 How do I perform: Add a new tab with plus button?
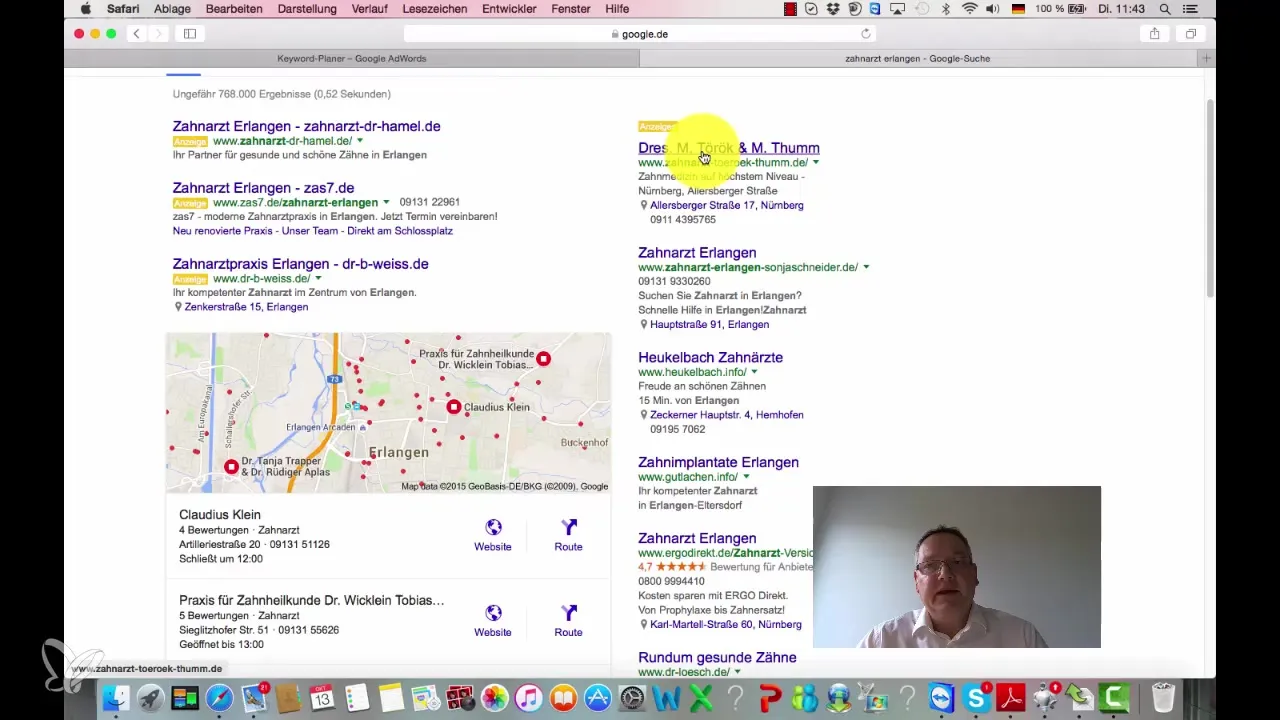[1206, 58]
